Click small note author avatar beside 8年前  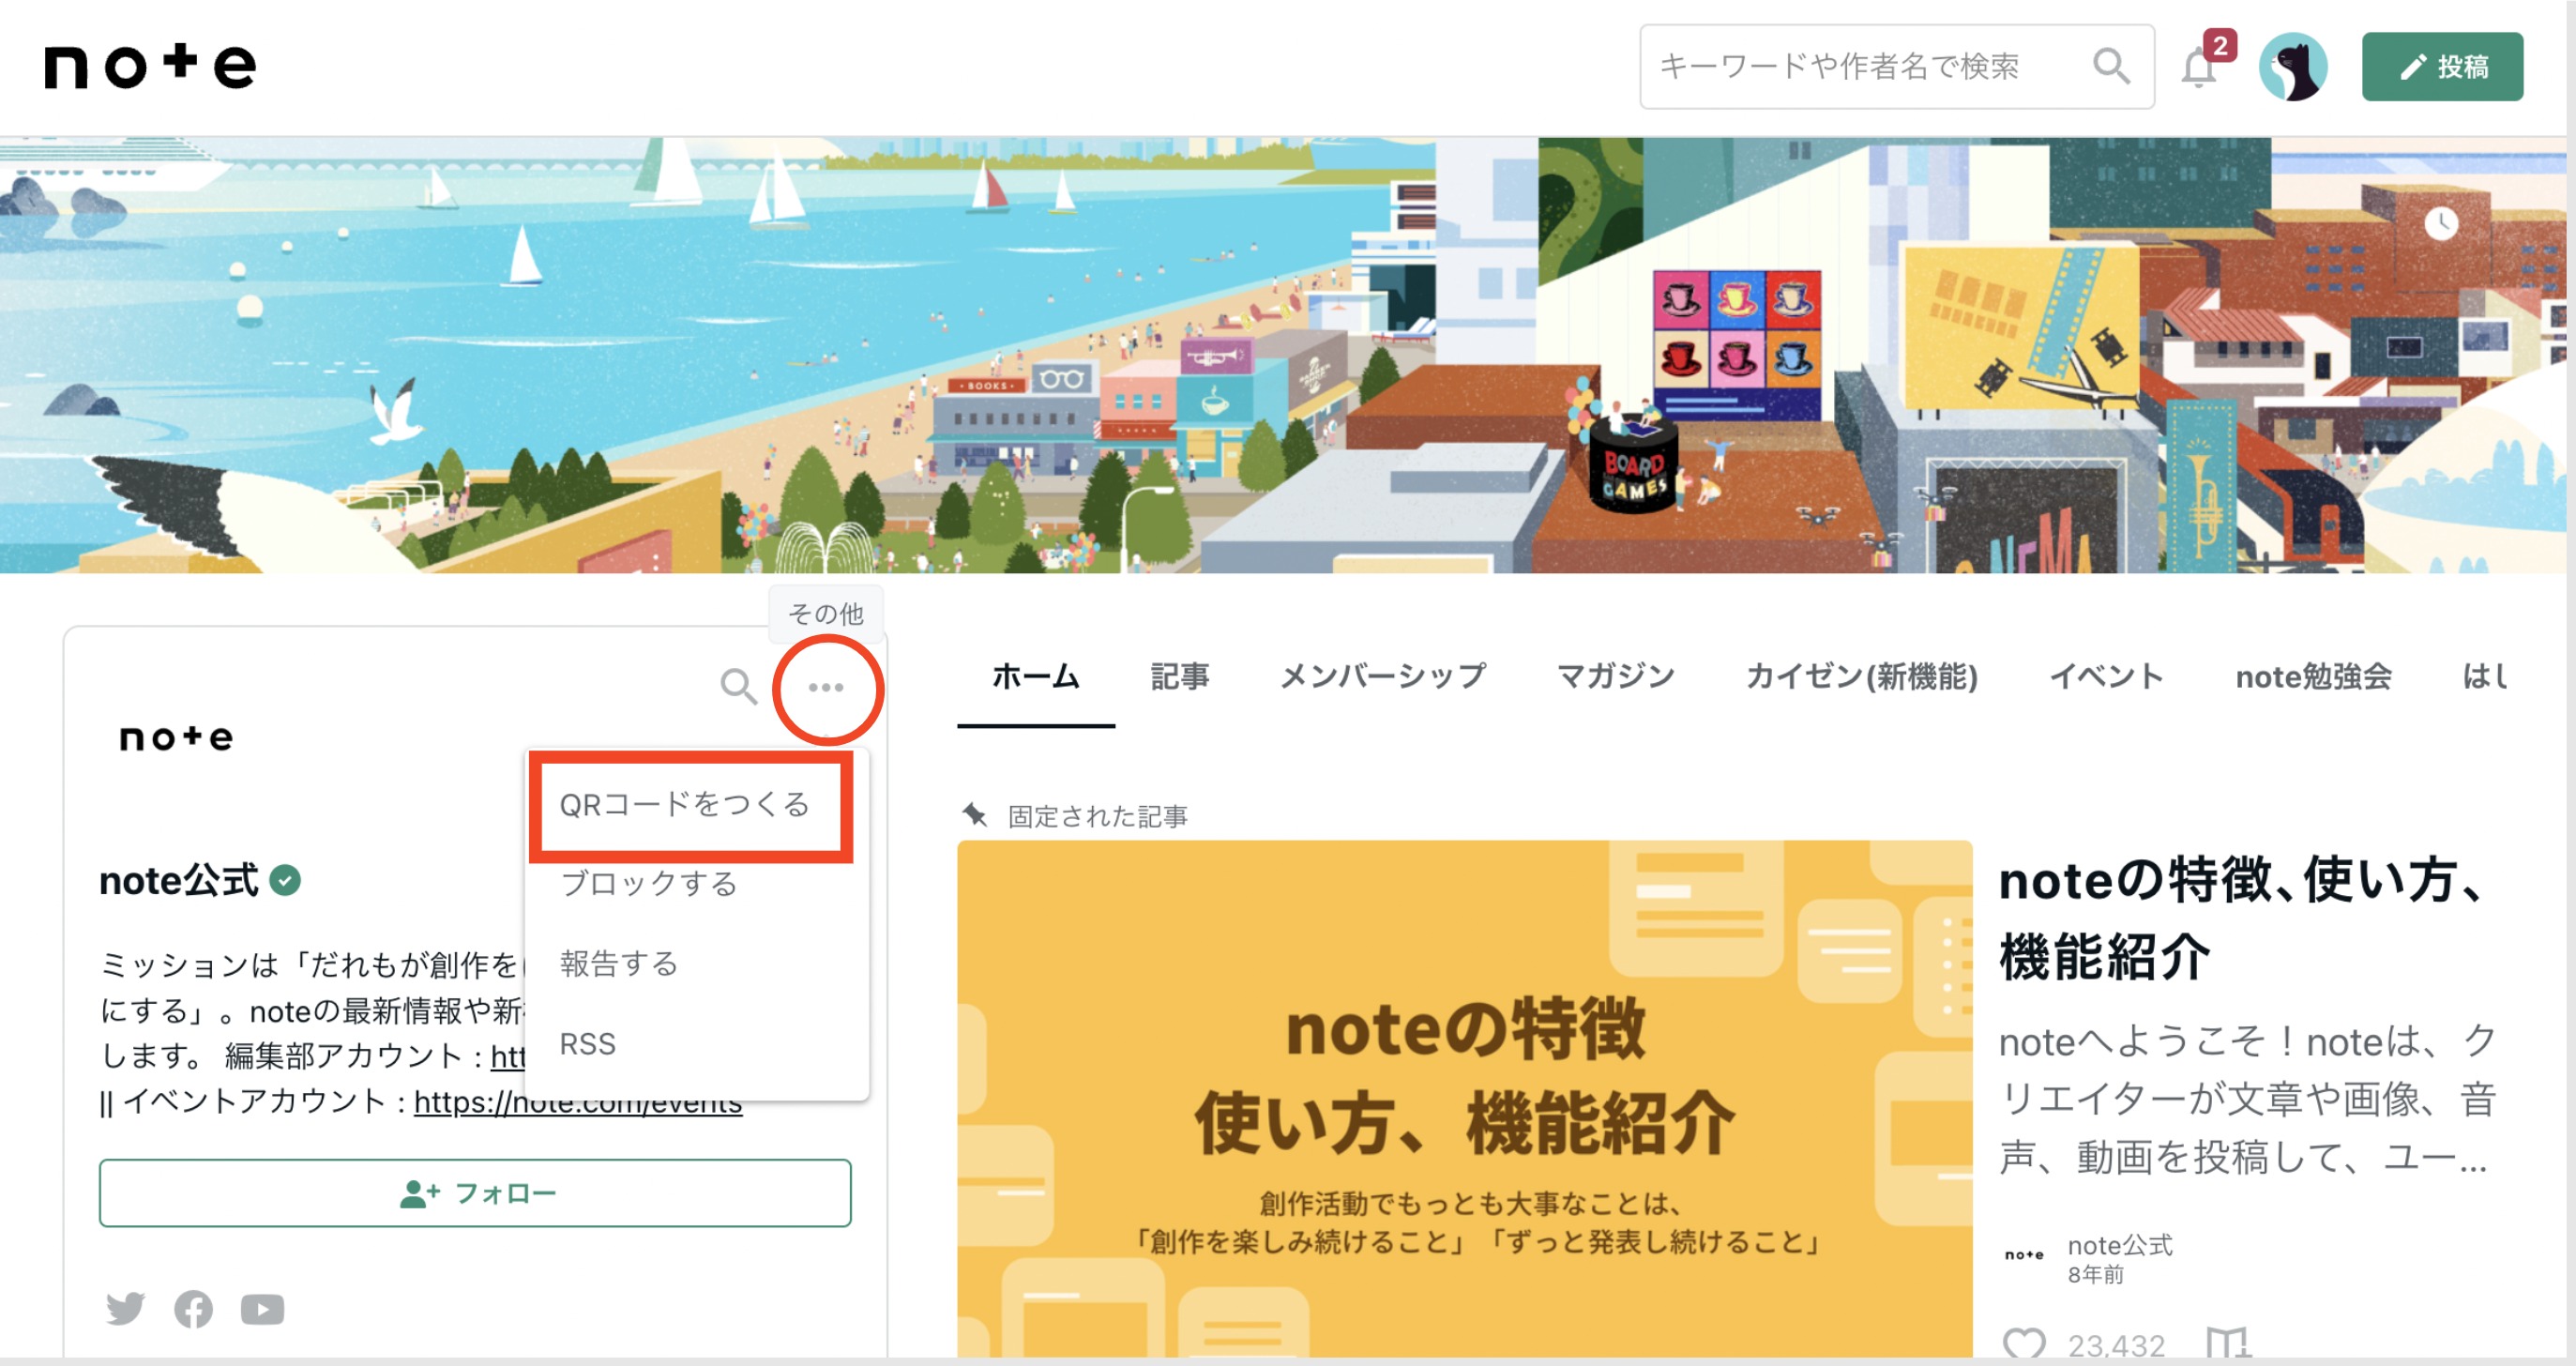pyautogui.click(x=2024, y=1255)
